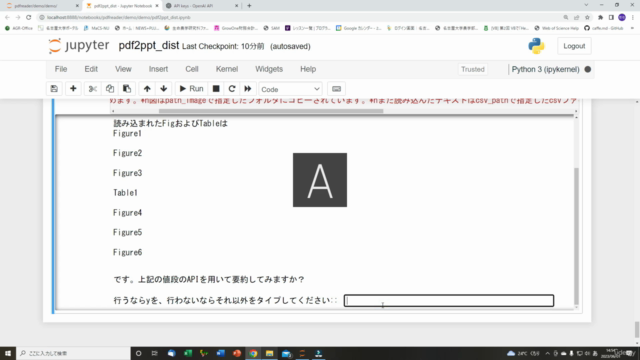The height and width of the screenshot is (360, 640).
Task: Open Word from the taskbar
Action: [x=220, y=353]
